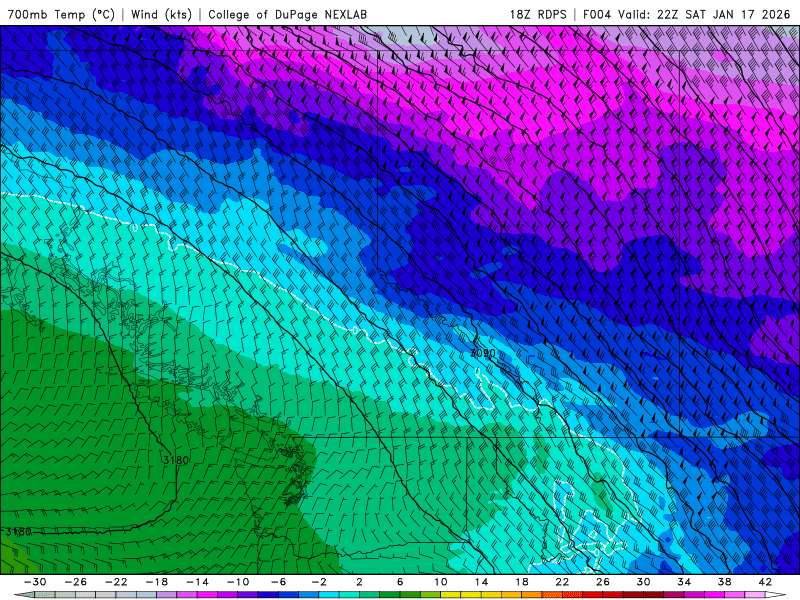Click the '18Z RDPS' model run label

click(538, 14)
